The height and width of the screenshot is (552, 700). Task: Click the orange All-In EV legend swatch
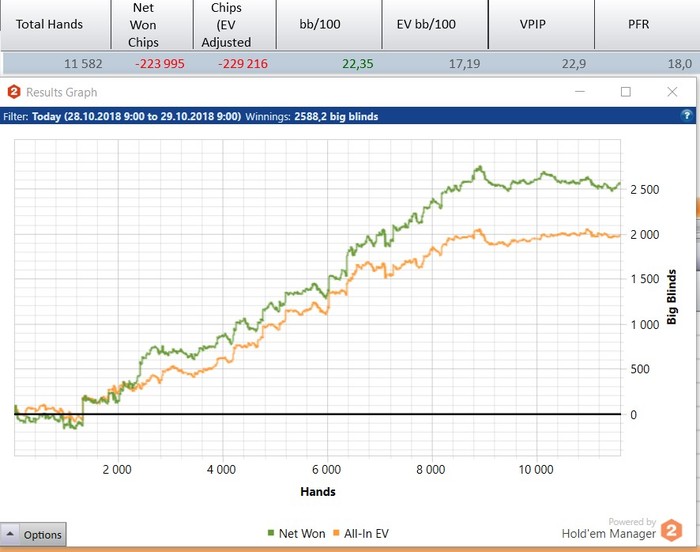click(336, 533)
